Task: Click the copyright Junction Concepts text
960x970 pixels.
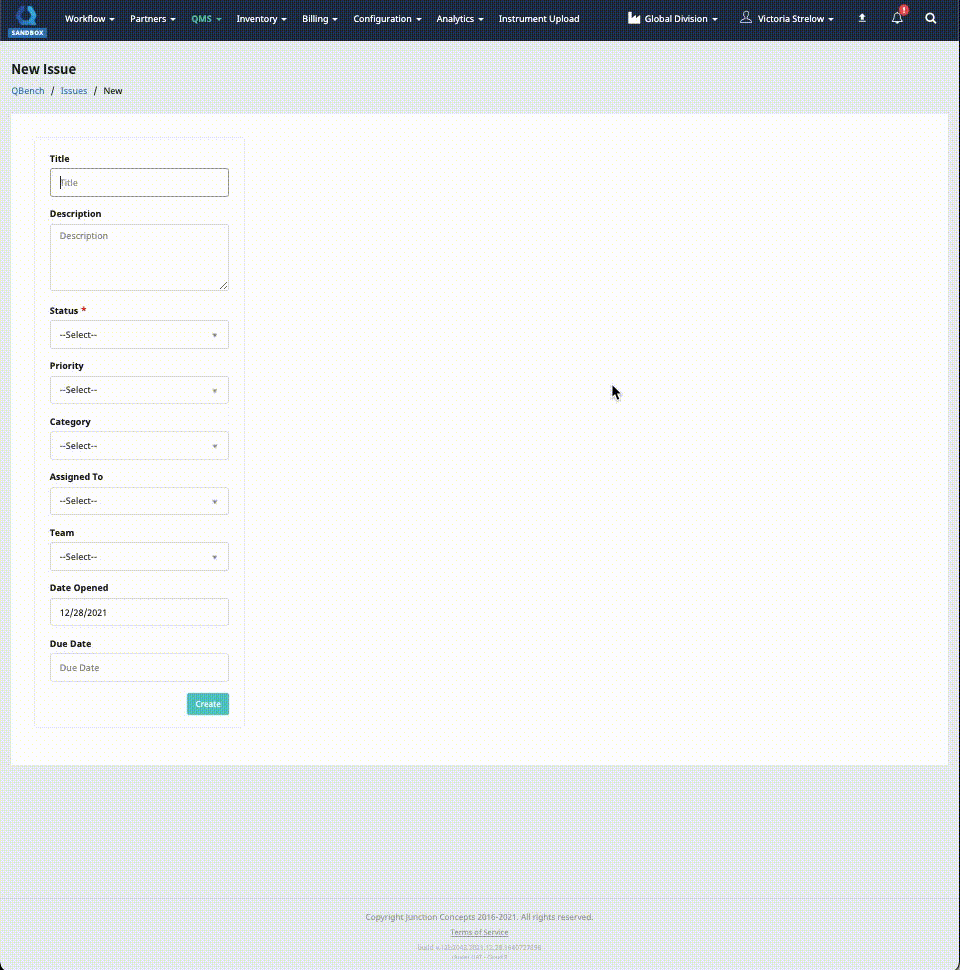Action: click(479, 917)
